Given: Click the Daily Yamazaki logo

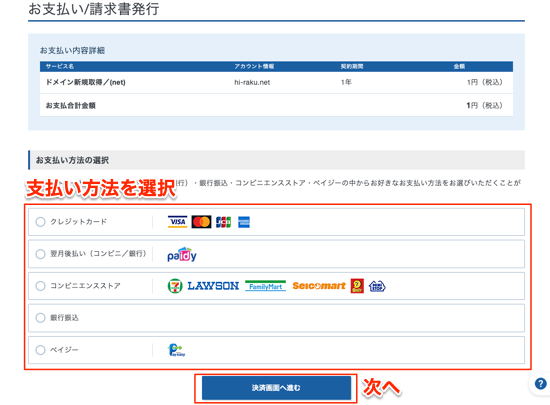Looking at the screenshot, I should pos(357,286).
